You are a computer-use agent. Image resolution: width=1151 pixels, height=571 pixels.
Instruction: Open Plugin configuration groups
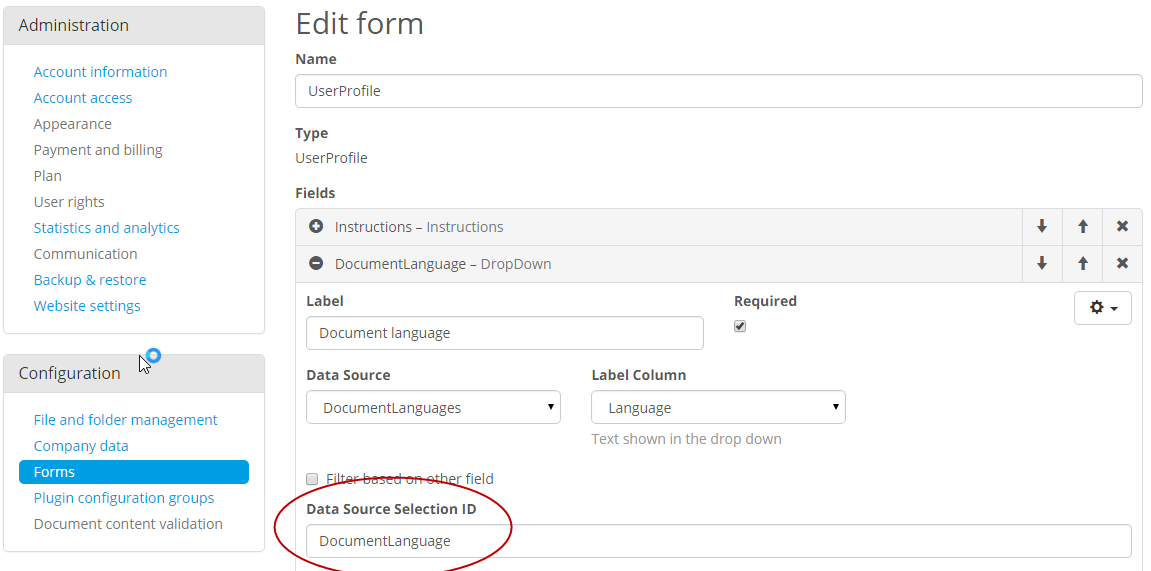[x=124, y=498]
